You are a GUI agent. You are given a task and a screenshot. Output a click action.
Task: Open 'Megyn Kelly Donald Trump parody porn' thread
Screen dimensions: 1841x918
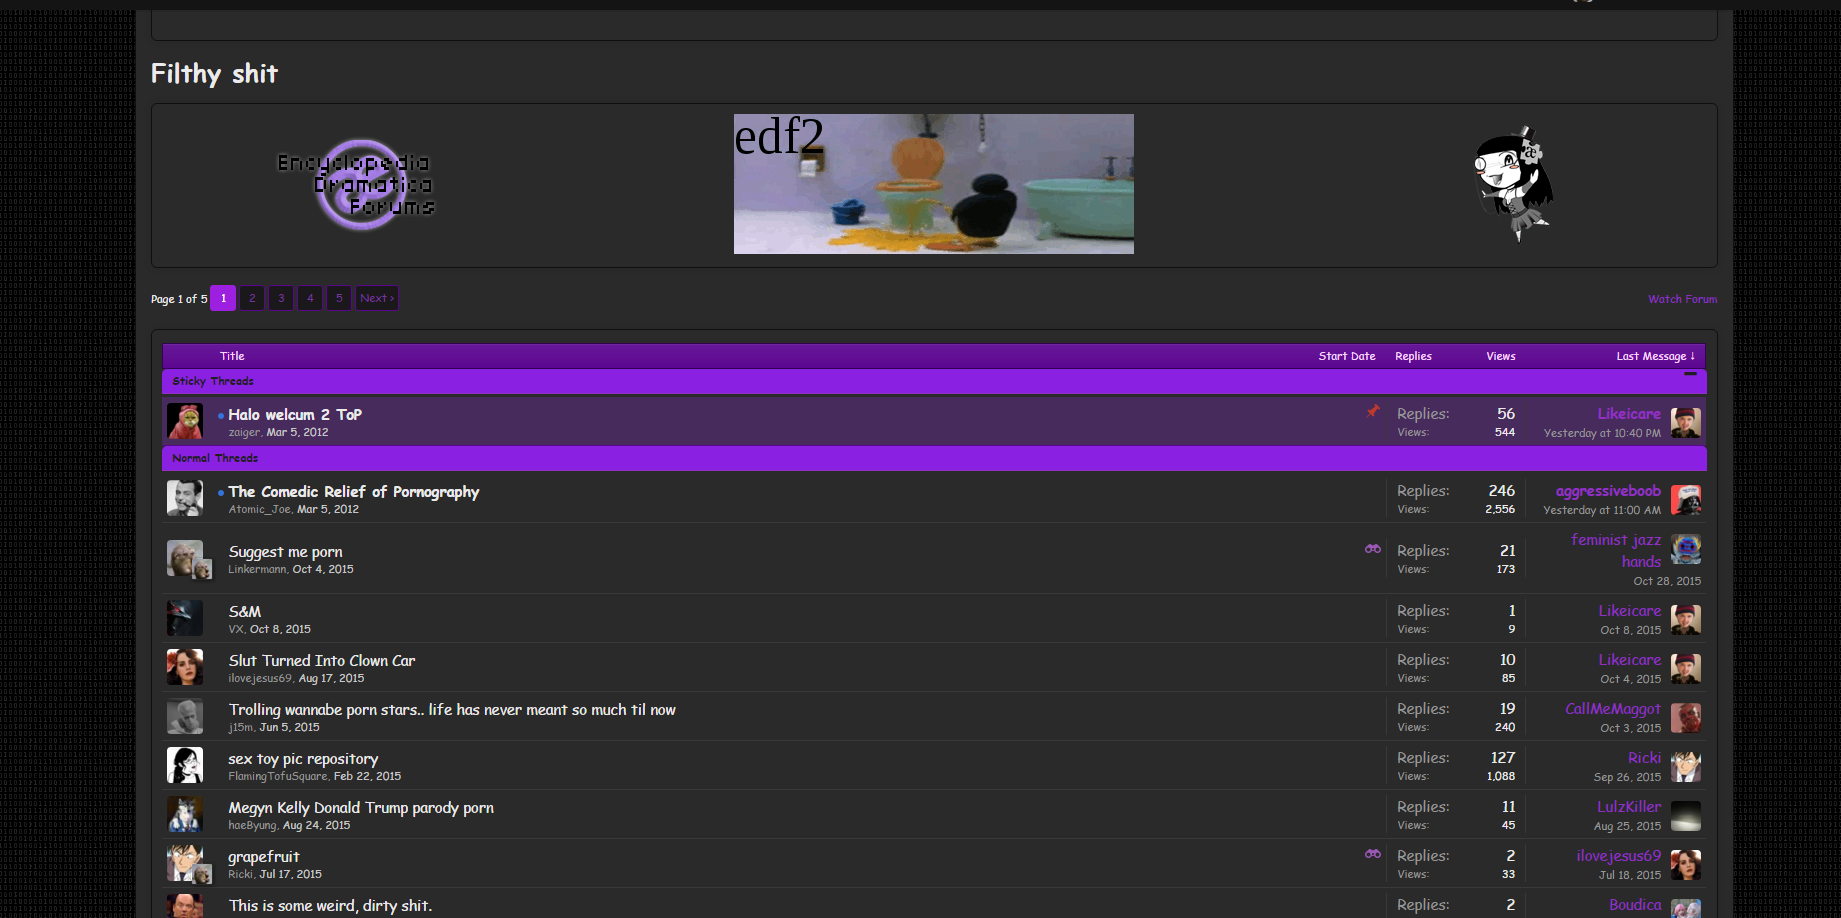[x=361, y=807]
